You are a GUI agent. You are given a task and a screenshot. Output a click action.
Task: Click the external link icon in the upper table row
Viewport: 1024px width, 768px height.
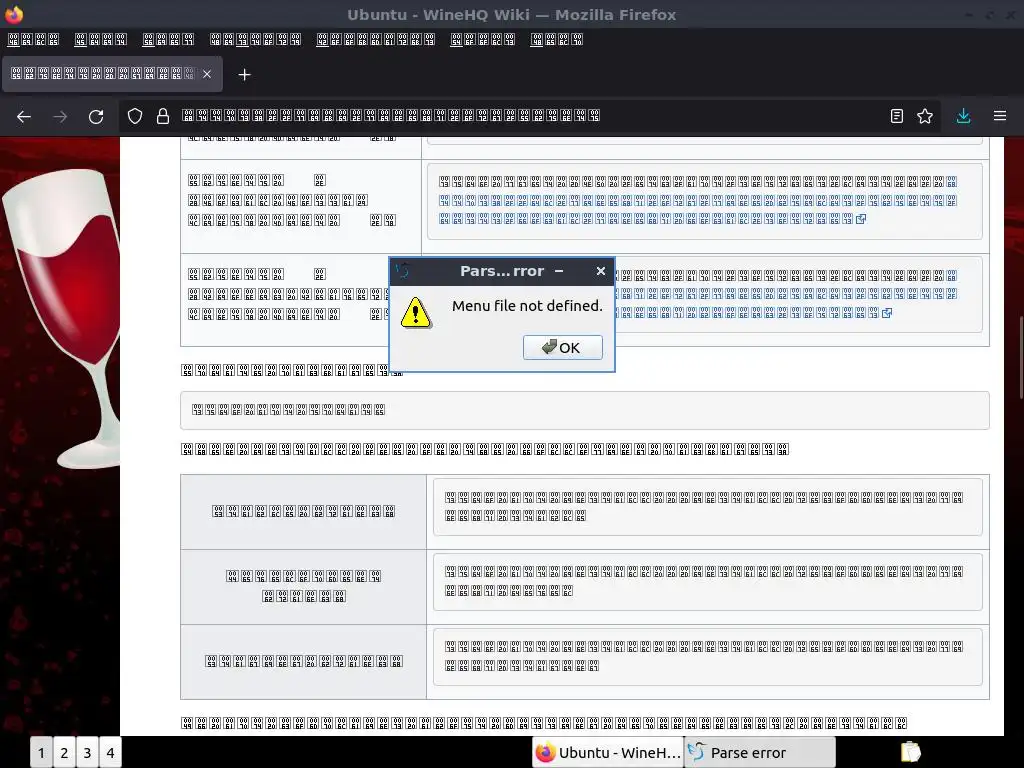(x=861, y=219)
